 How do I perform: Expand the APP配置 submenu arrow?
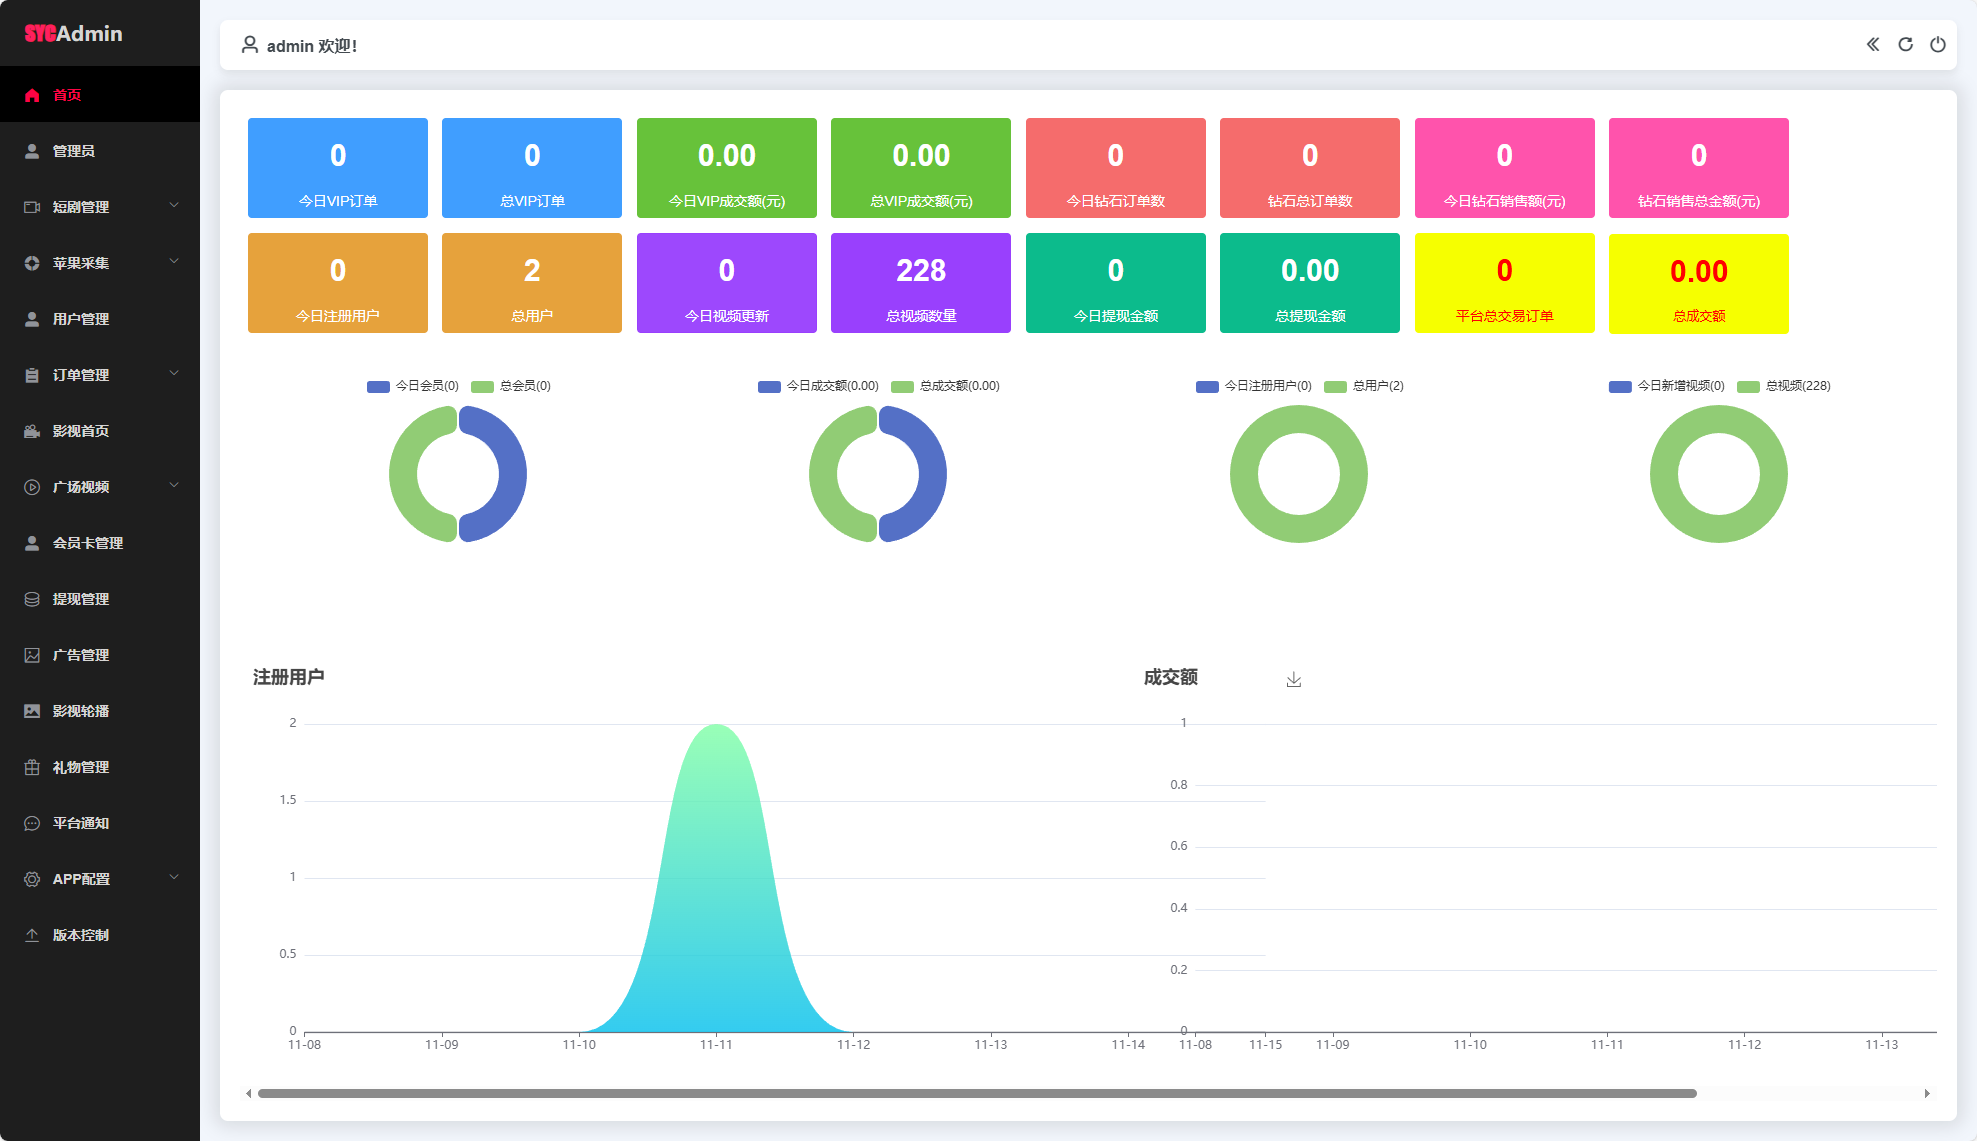pyautogui.click(x=174, y=878)
